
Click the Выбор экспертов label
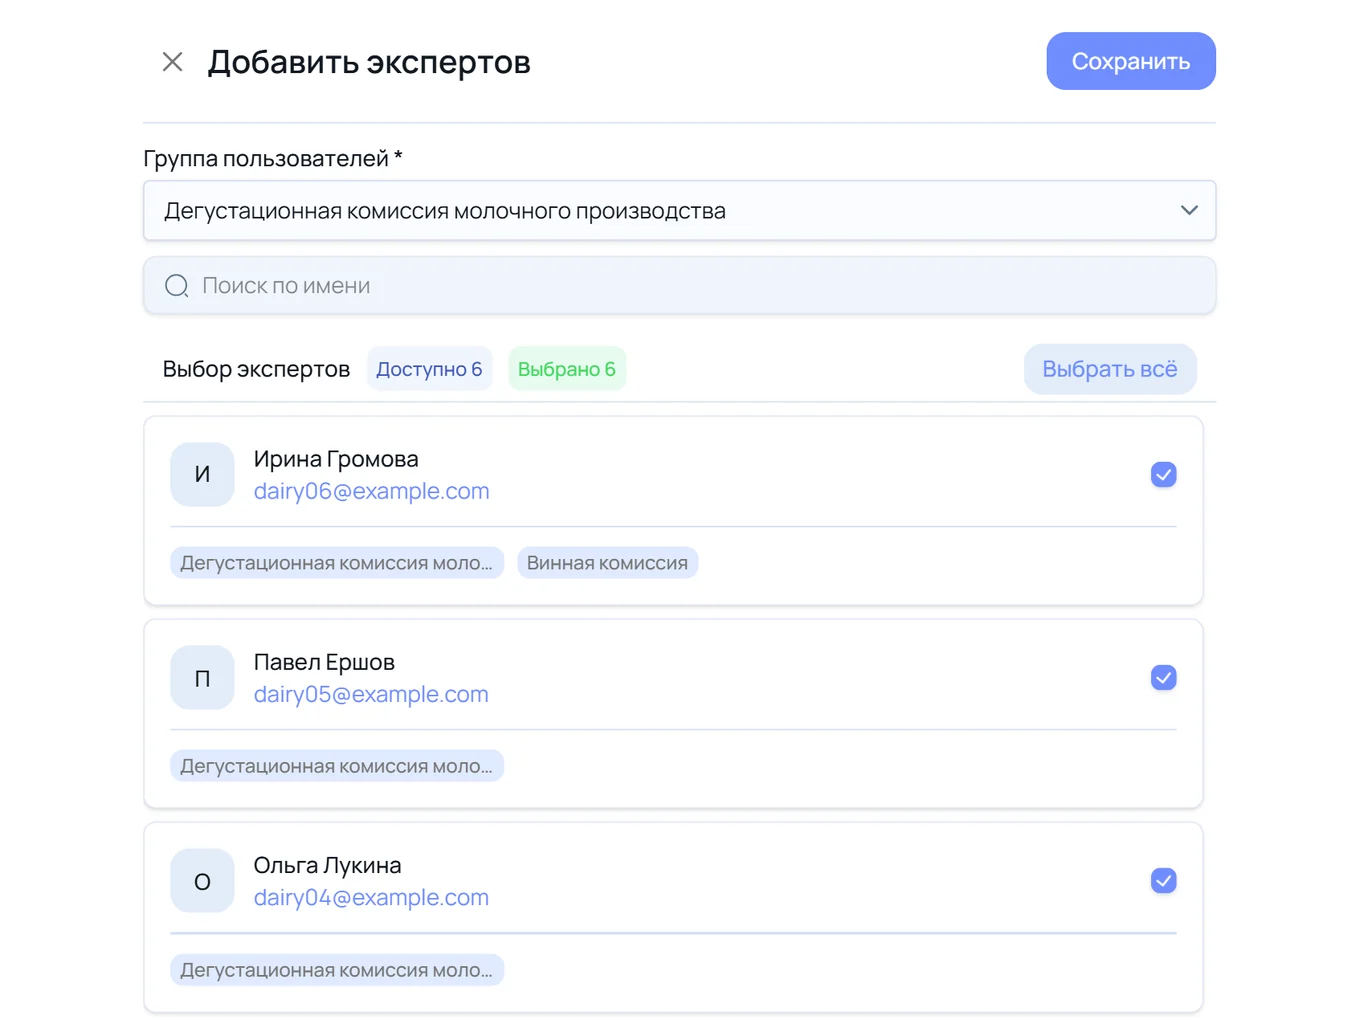click(256, 369)
